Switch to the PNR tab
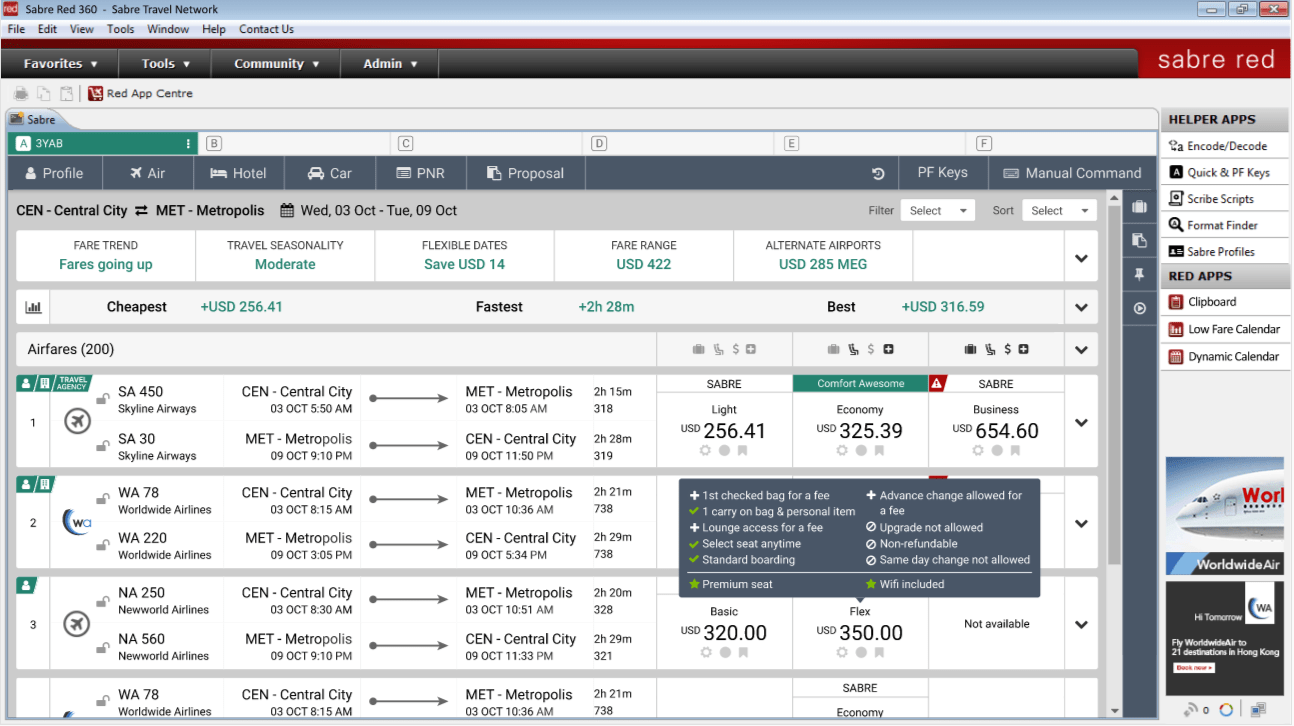The height and width of the screenshot is (726, 1294). (x=420, y=173)
